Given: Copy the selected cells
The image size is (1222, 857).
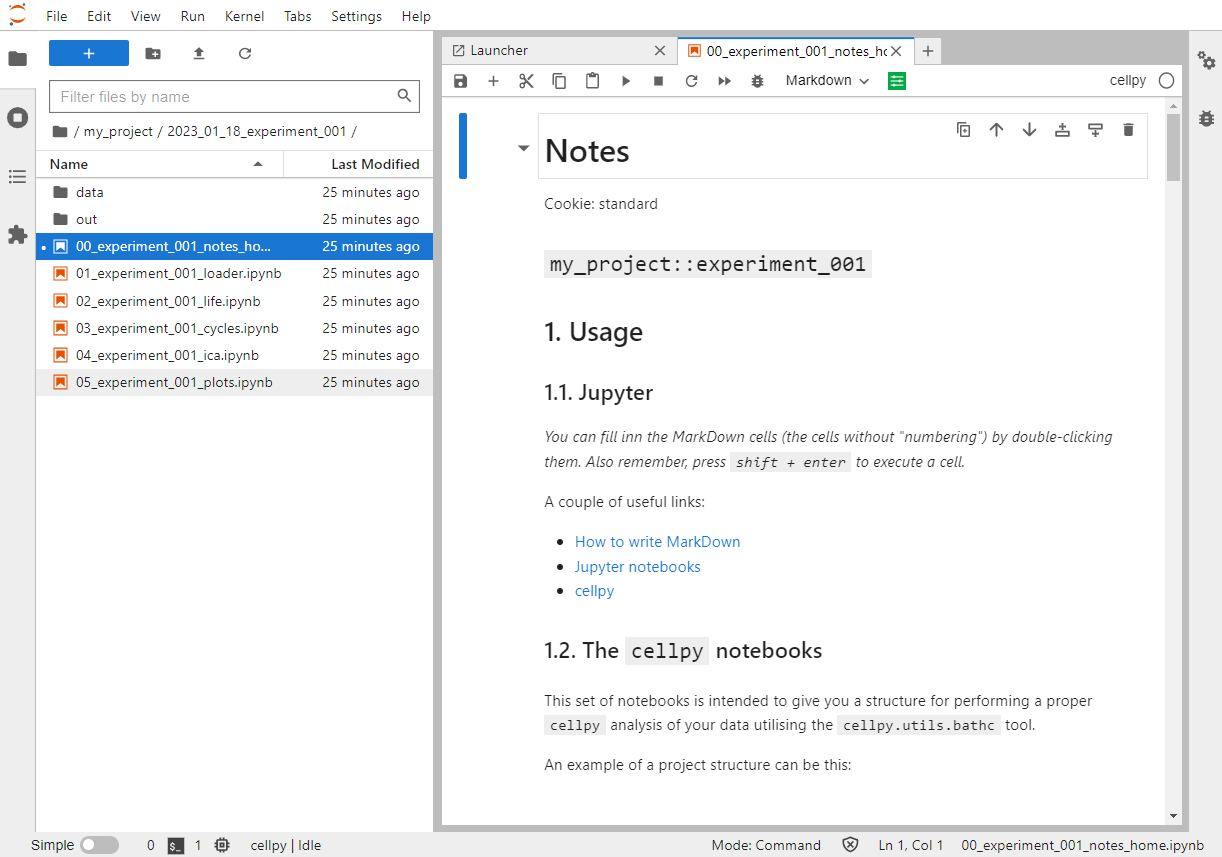Looking at the screenshot, I should [x=559, y=81].
